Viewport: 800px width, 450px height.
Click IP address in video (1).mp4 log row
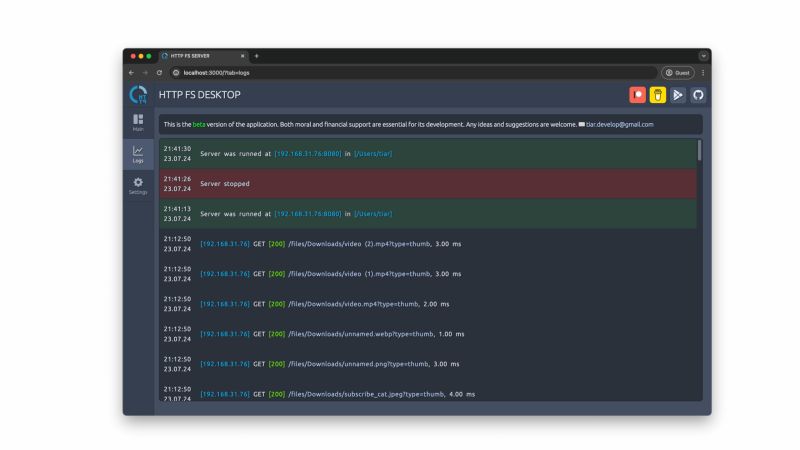tap(225, 274)
